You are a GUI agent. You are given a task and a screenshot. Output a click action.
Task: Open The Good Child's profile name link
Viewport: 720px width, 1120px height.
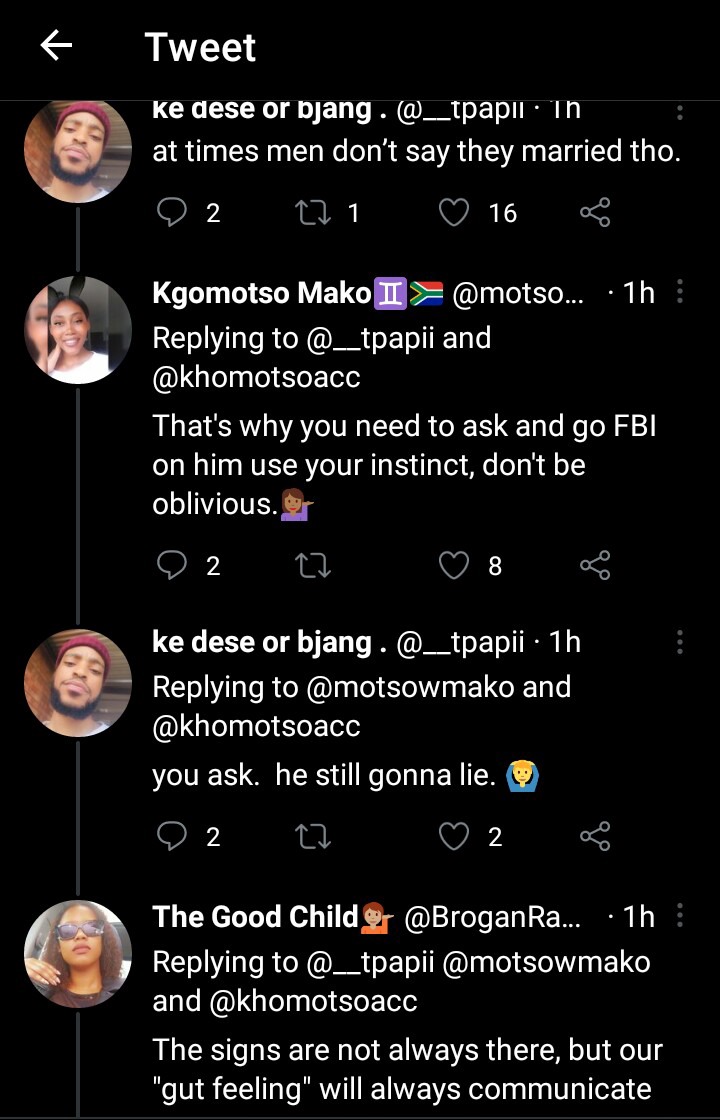point(255,916)
